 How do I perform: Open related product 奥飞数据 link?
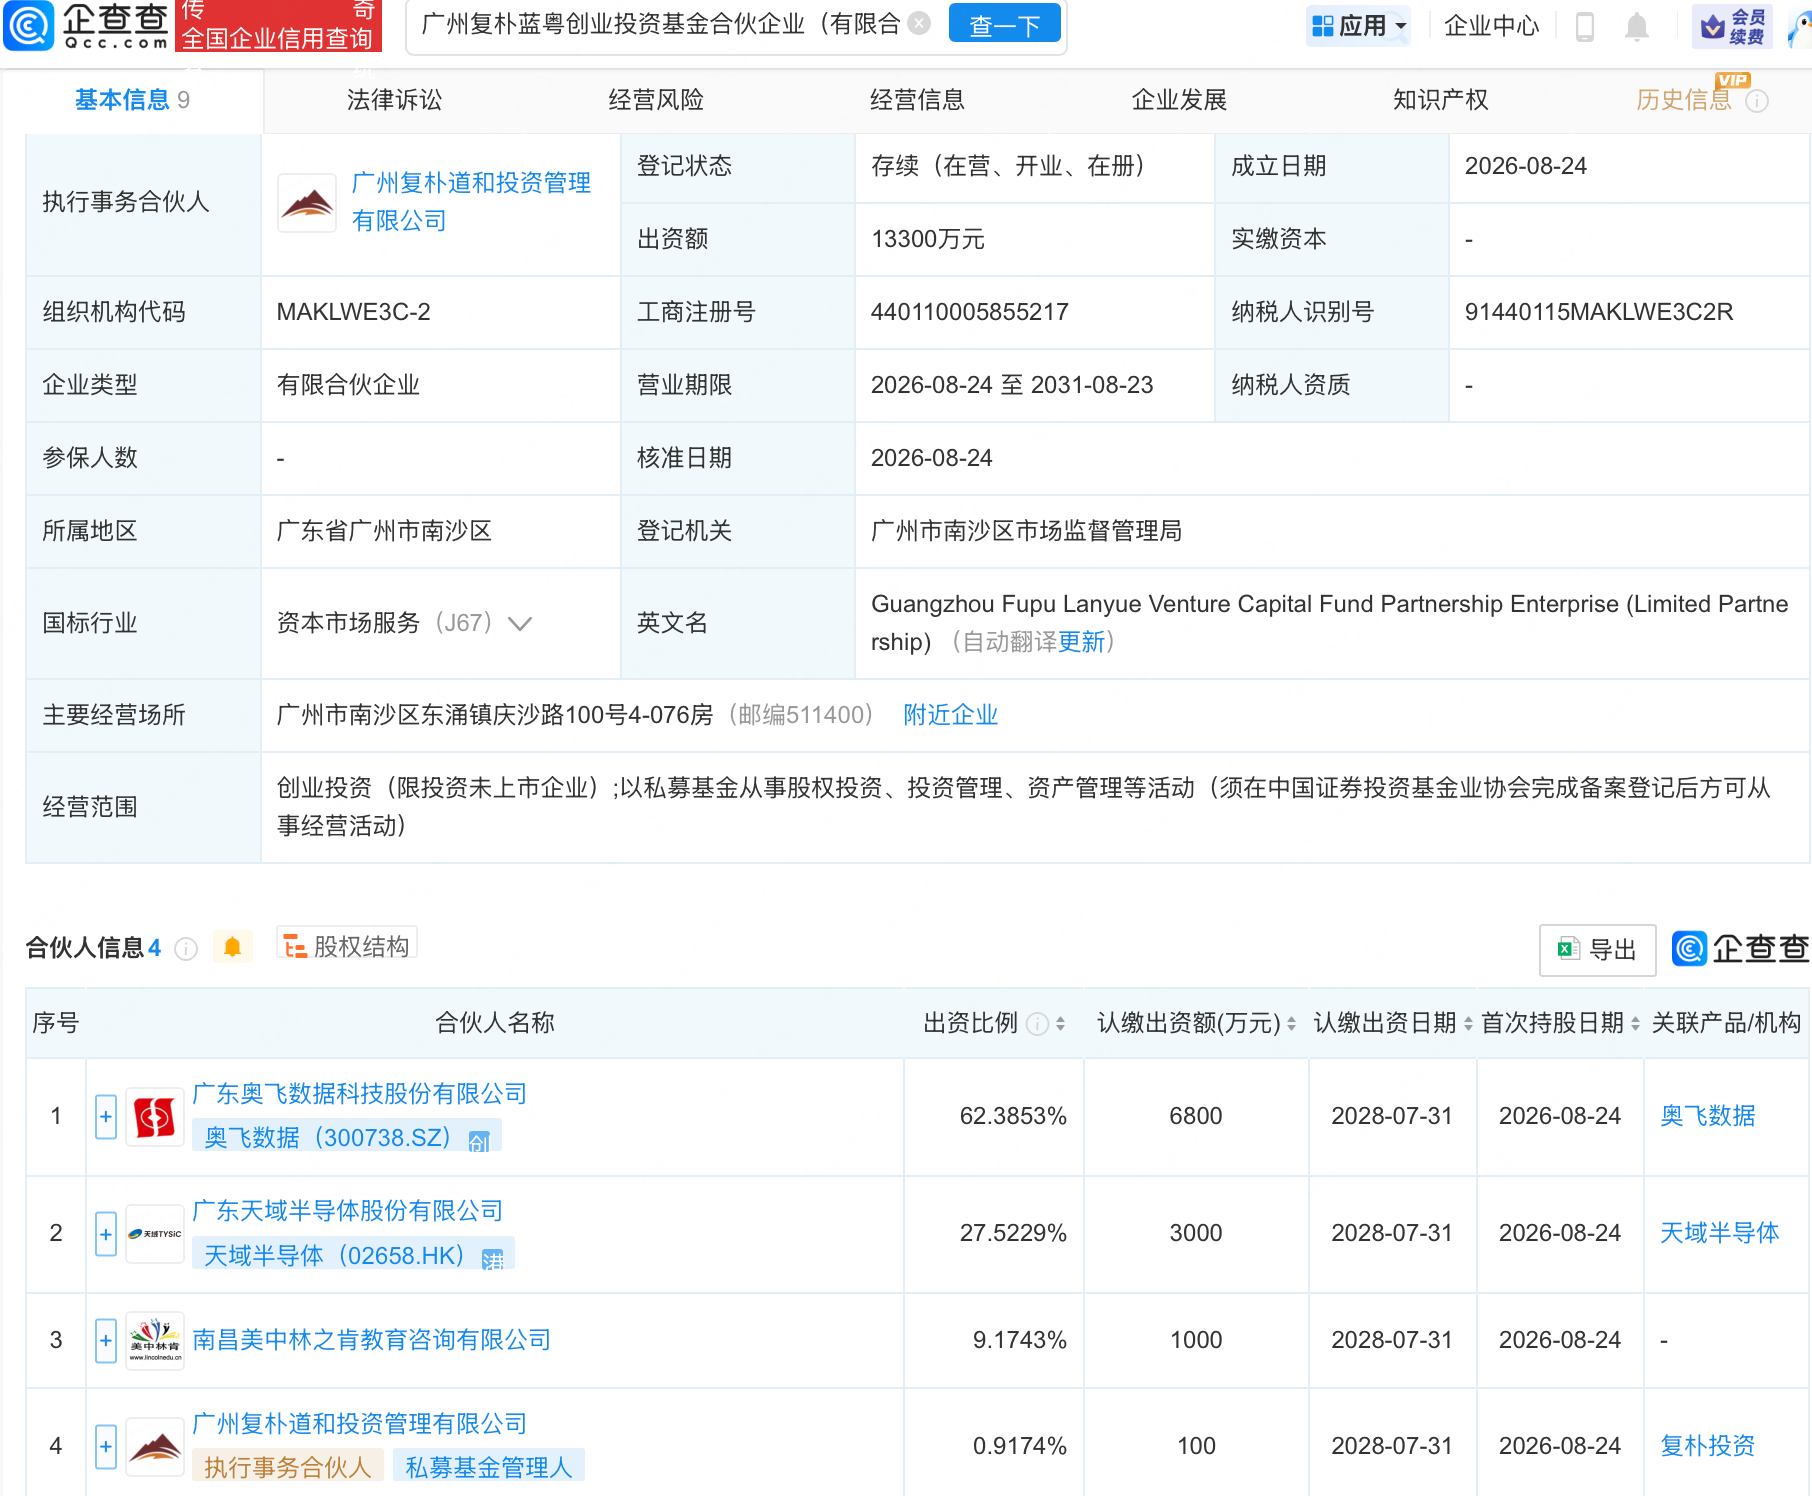click(x=1707, y=1116)
